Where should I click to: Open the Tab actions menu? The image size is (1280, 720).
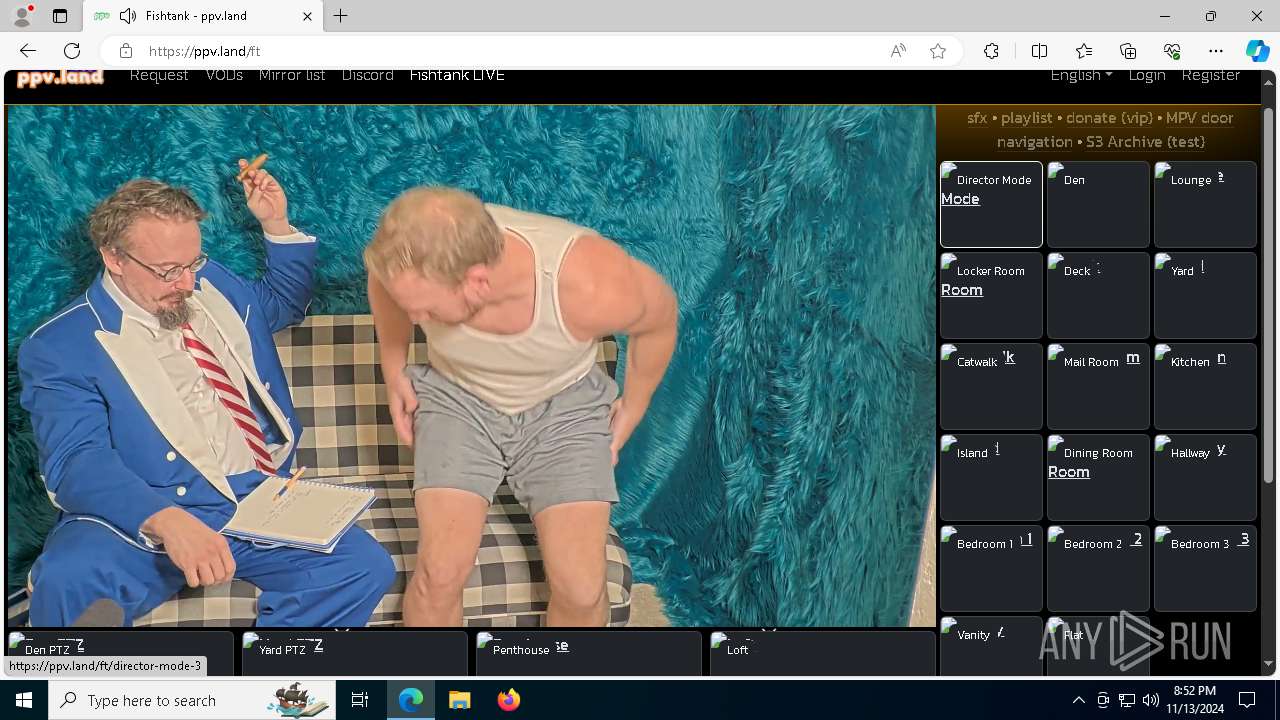[60, 16]
